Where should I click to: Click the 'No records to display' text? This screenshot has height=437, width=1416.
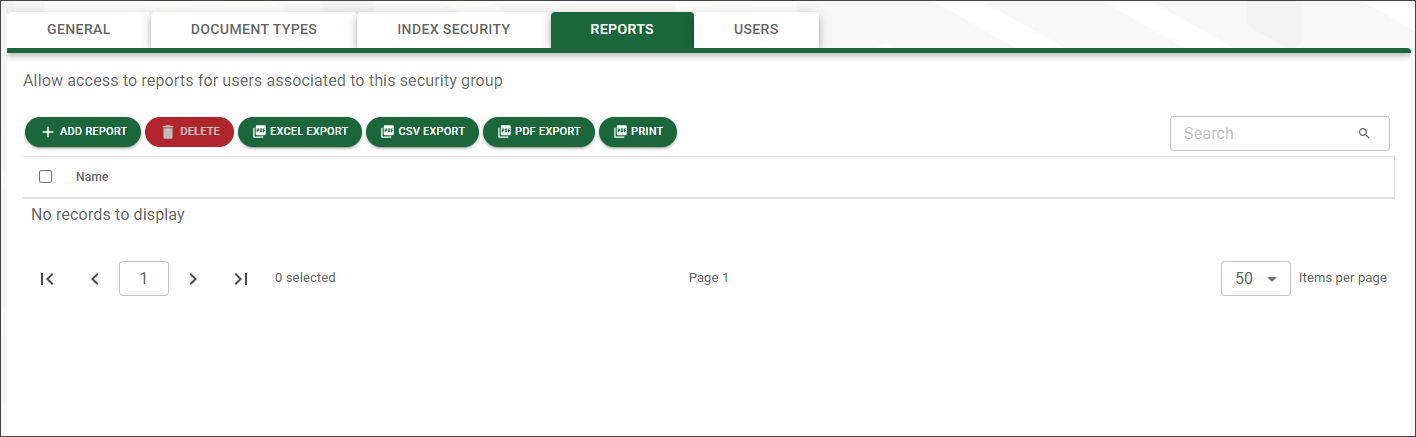108,214
